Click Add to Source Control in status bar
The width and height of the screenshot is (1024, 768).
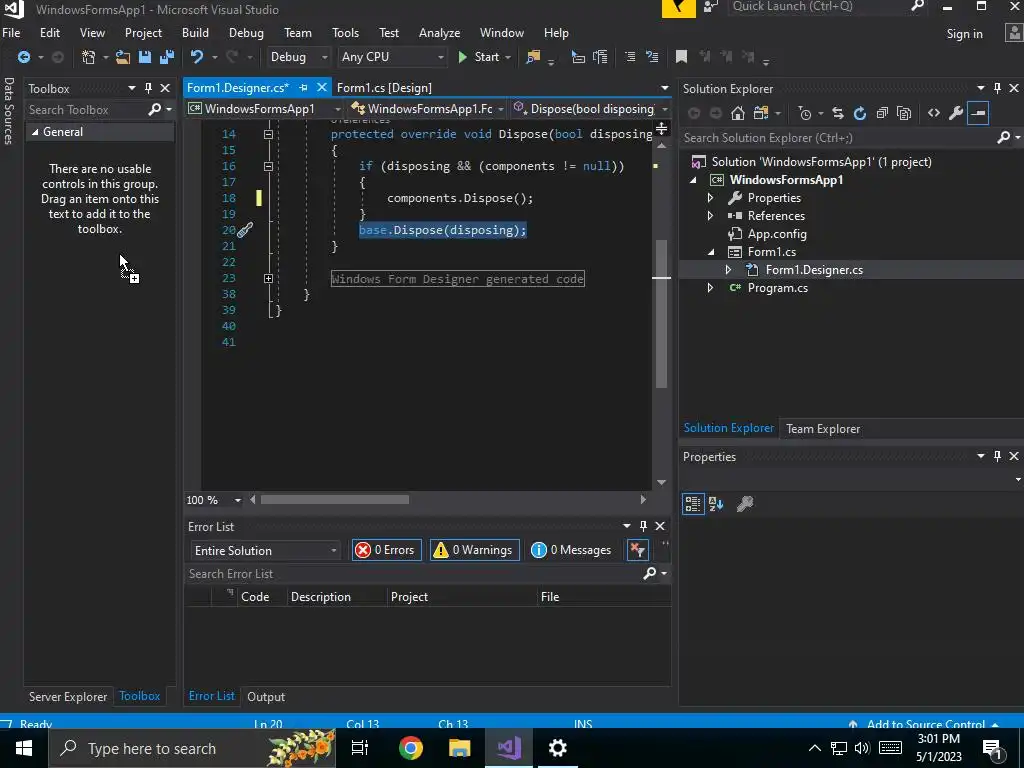point(926,724)
